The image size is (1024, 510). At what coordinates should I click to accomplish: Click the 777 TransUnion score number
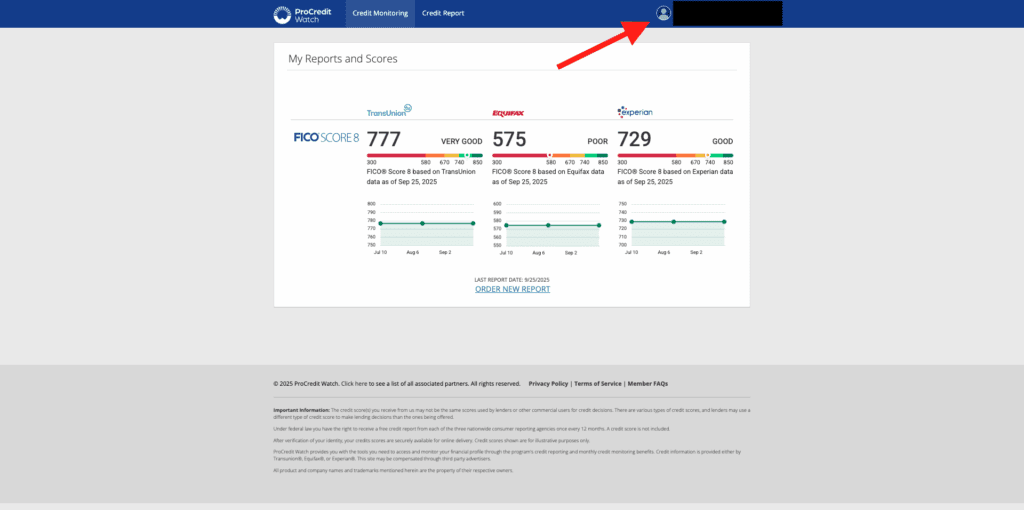click(385, 139)
